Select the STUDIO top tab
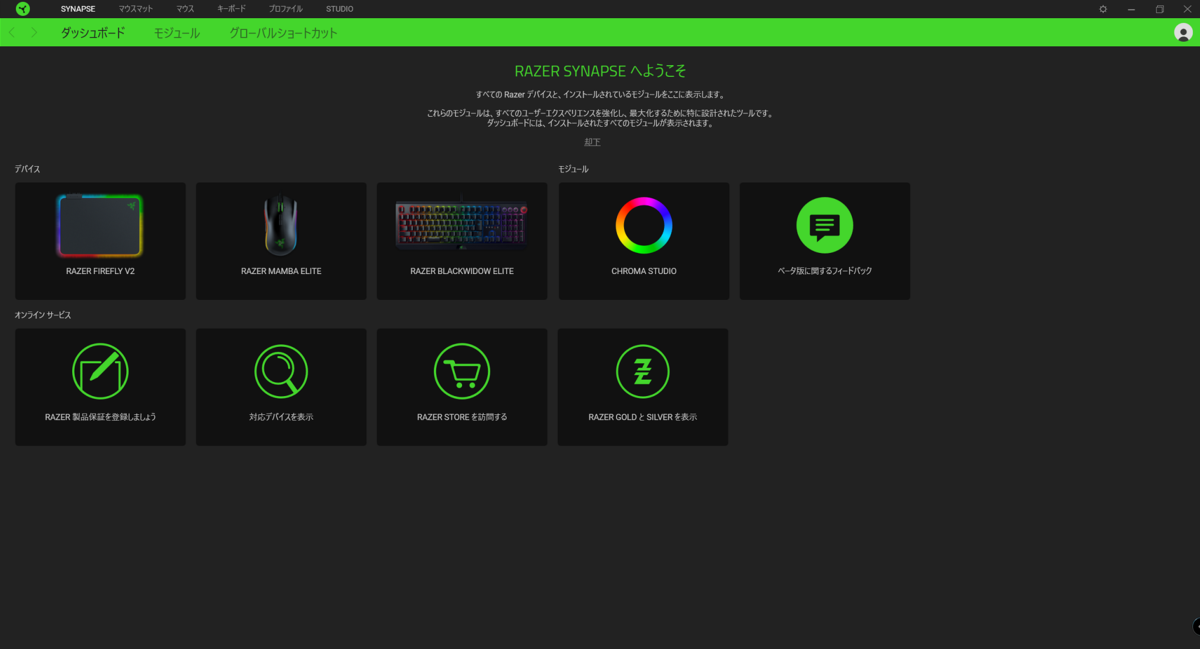This screenshot has height=649, width=1200. click(339, 9)
